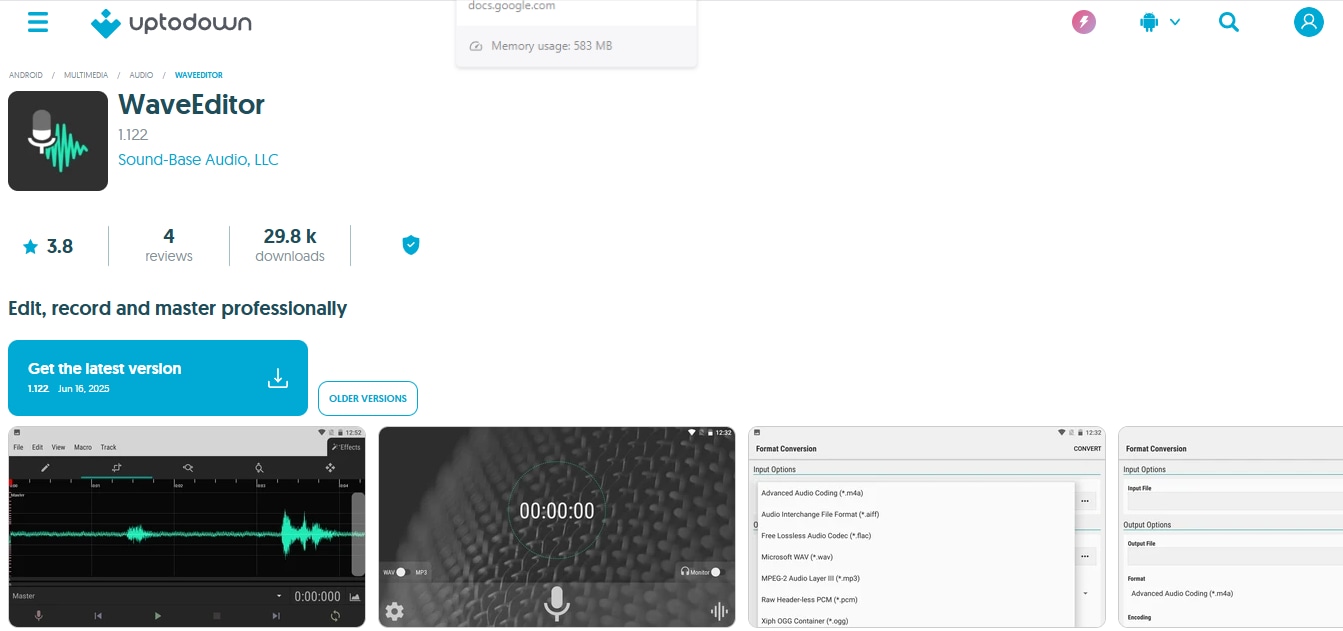1343x631 pixels.
Task: Open the Format Conversion output options screenshot
Action: point(1230,527)
